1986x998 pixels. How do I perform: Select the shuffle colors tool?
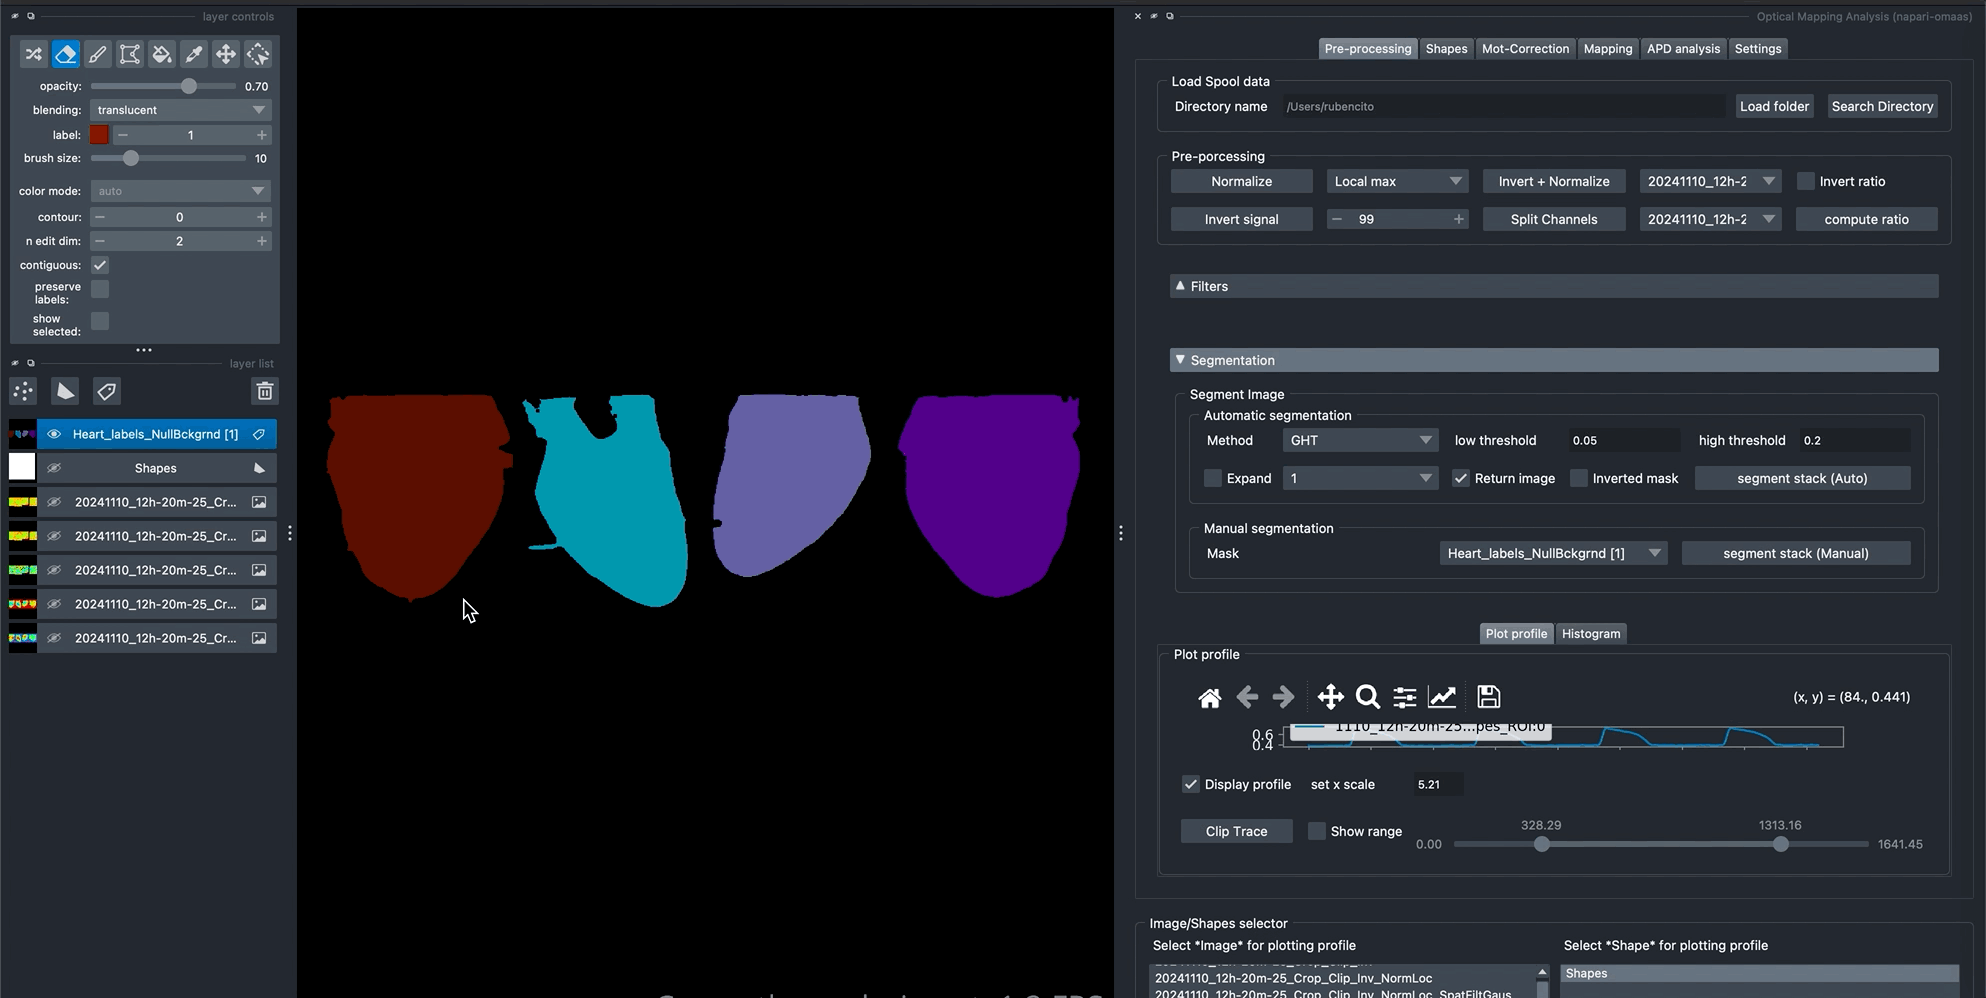pyautogui.click(x=34, y=54)
